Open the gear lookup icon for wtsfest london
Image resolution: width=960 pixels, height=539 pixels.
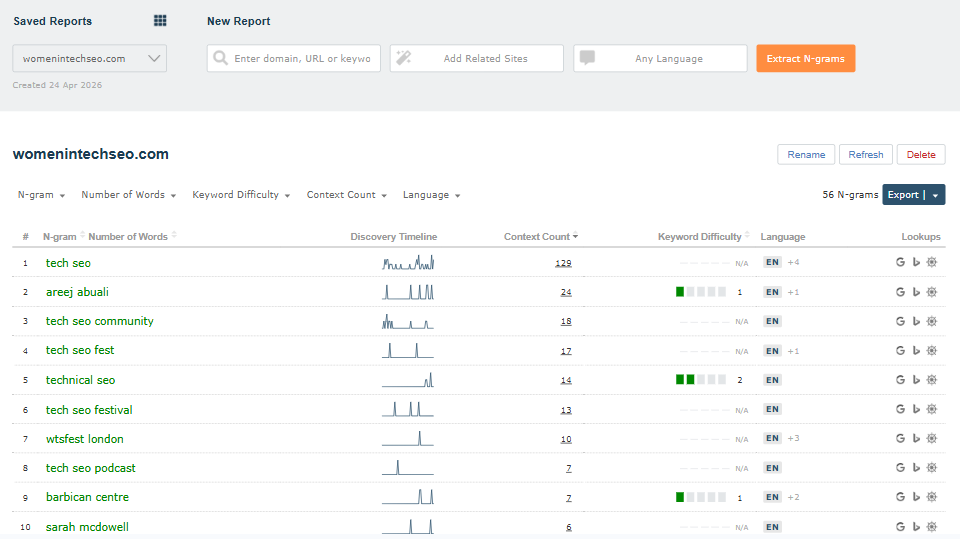pyautogui.click(x=932, y=439)
